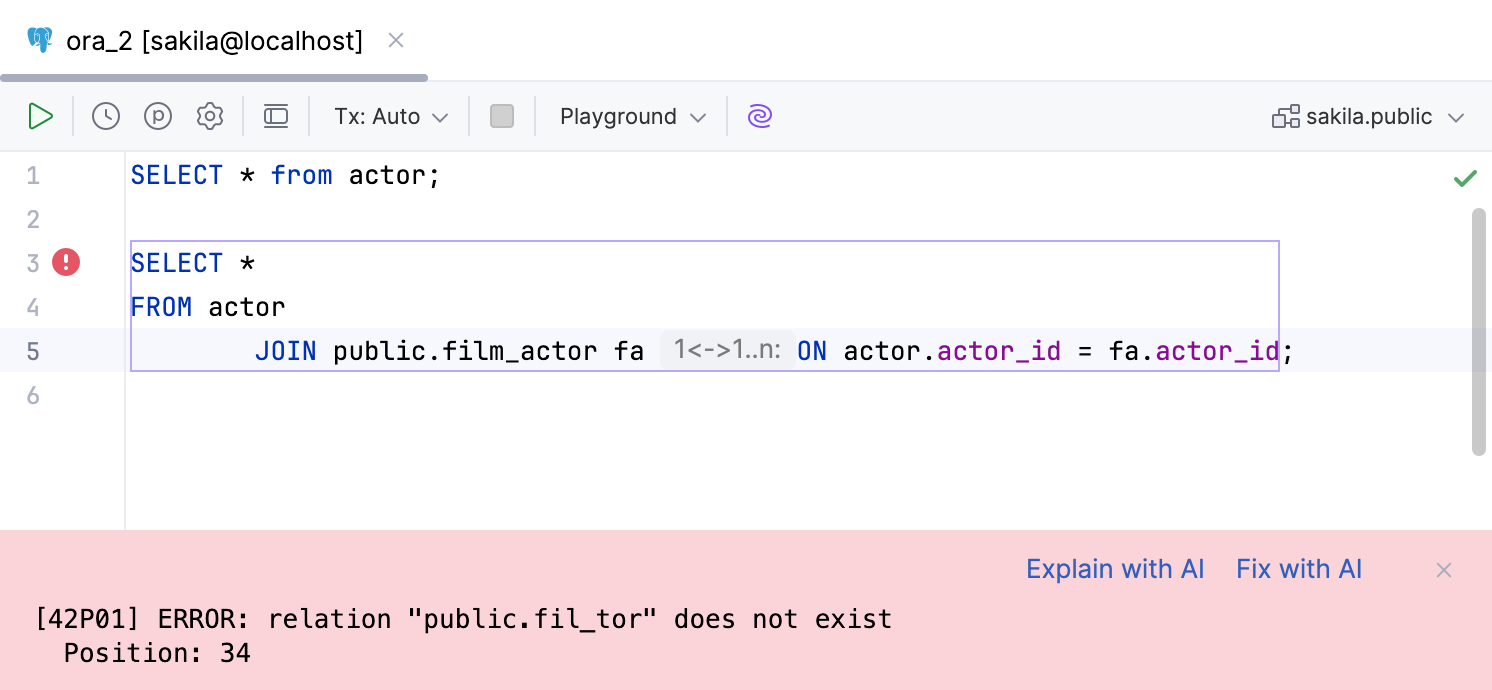The width and height of the screenshot is (1492, 690).
Task: Click the Fix with AI link
Action: point(1298,568)
